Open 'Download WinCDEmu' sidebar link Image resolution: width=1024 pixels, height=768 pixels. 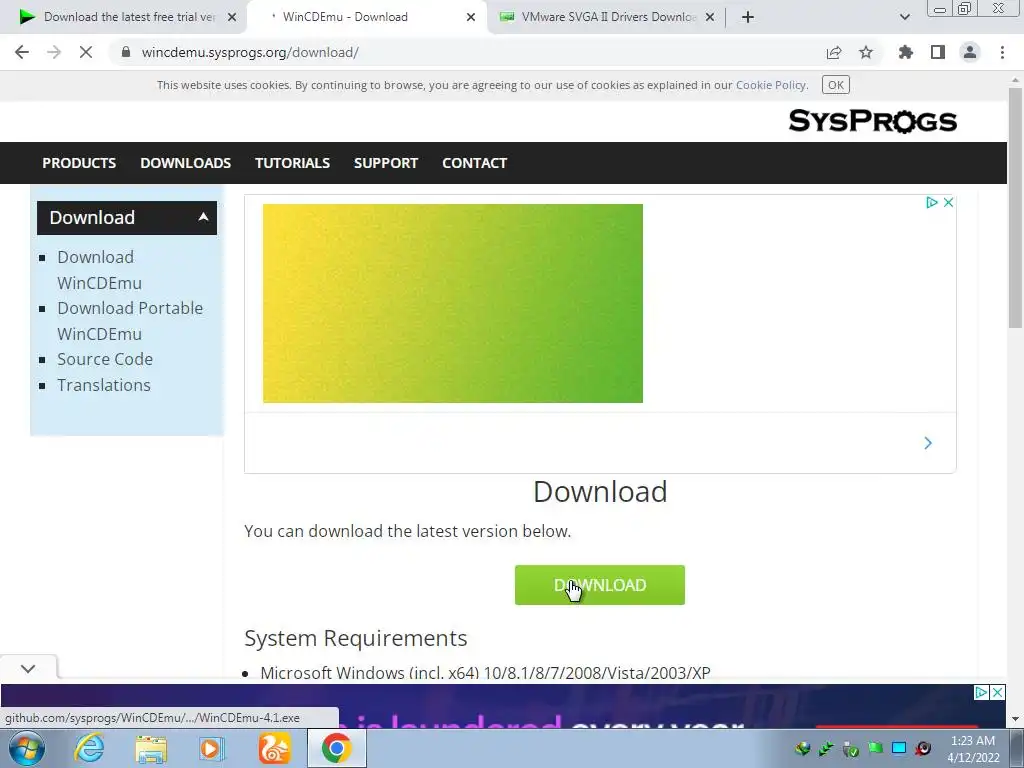click(x=99, y=270)
